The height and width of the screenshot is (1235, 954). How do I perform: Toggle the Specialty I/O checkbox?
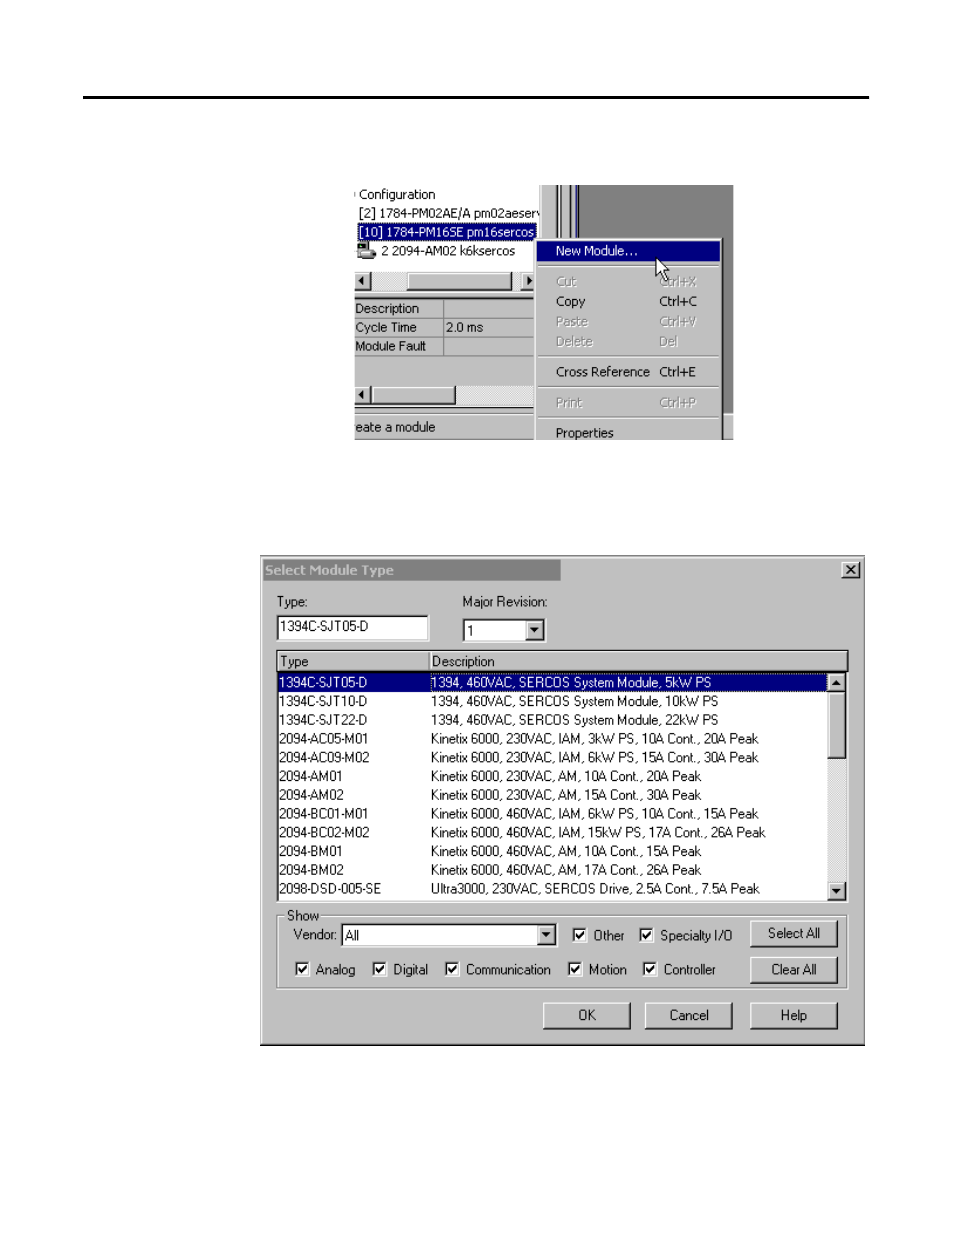click(x=646, y=935)
